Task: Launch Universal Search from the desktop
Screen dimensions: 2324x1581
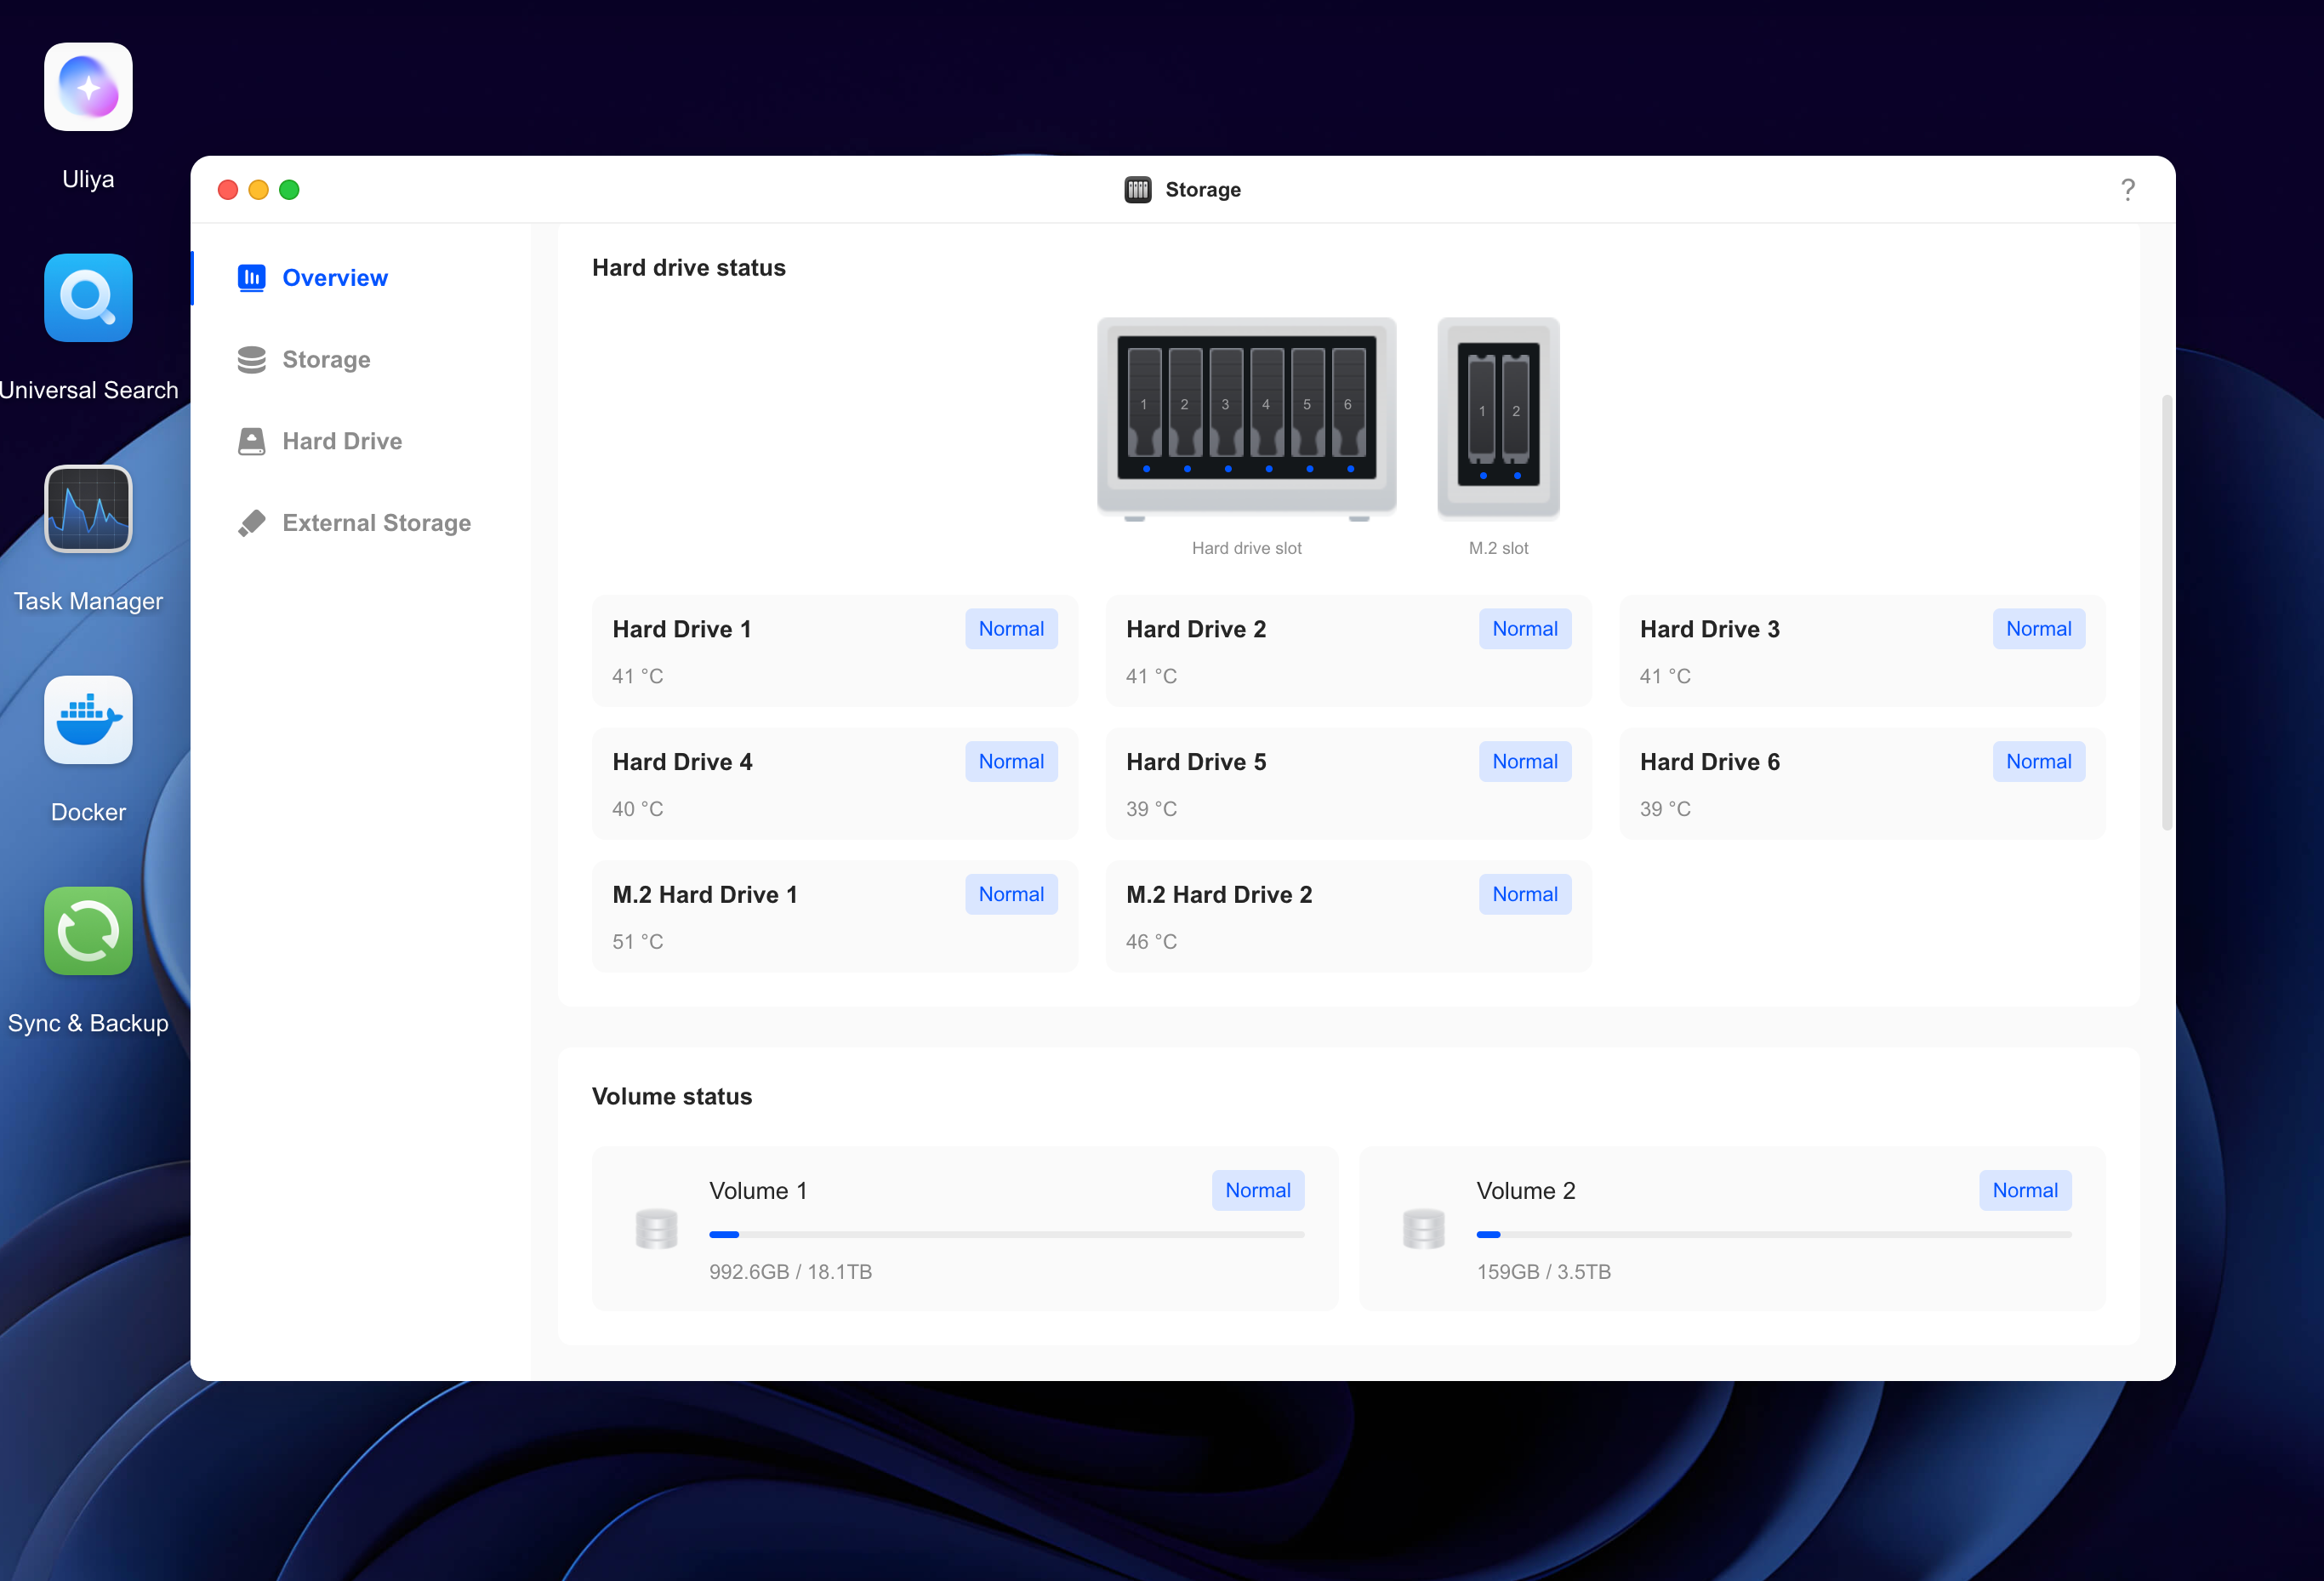Action: 88,298
